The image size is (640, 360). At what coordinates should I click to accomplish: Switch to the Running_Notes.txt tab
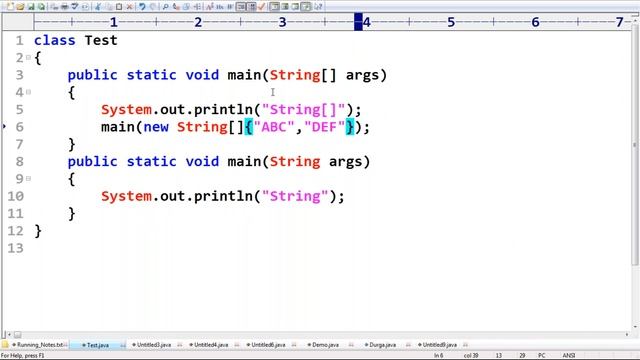coord(40,345)
